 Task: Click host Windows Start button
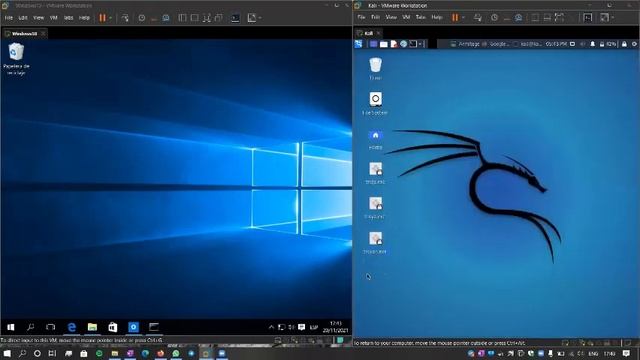7,353
